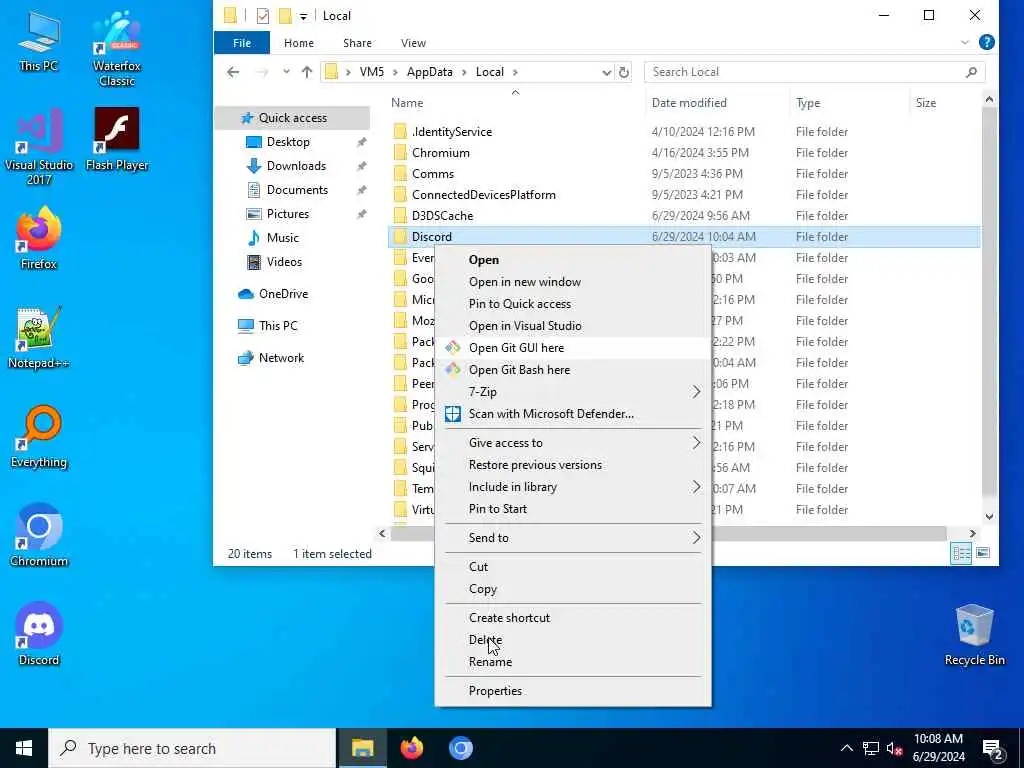Launch Waterfox Classic from the desktop
Image resolution: width=1024 pixels, height=768 pixels.
pyautogui.click(x=117, y=48)
